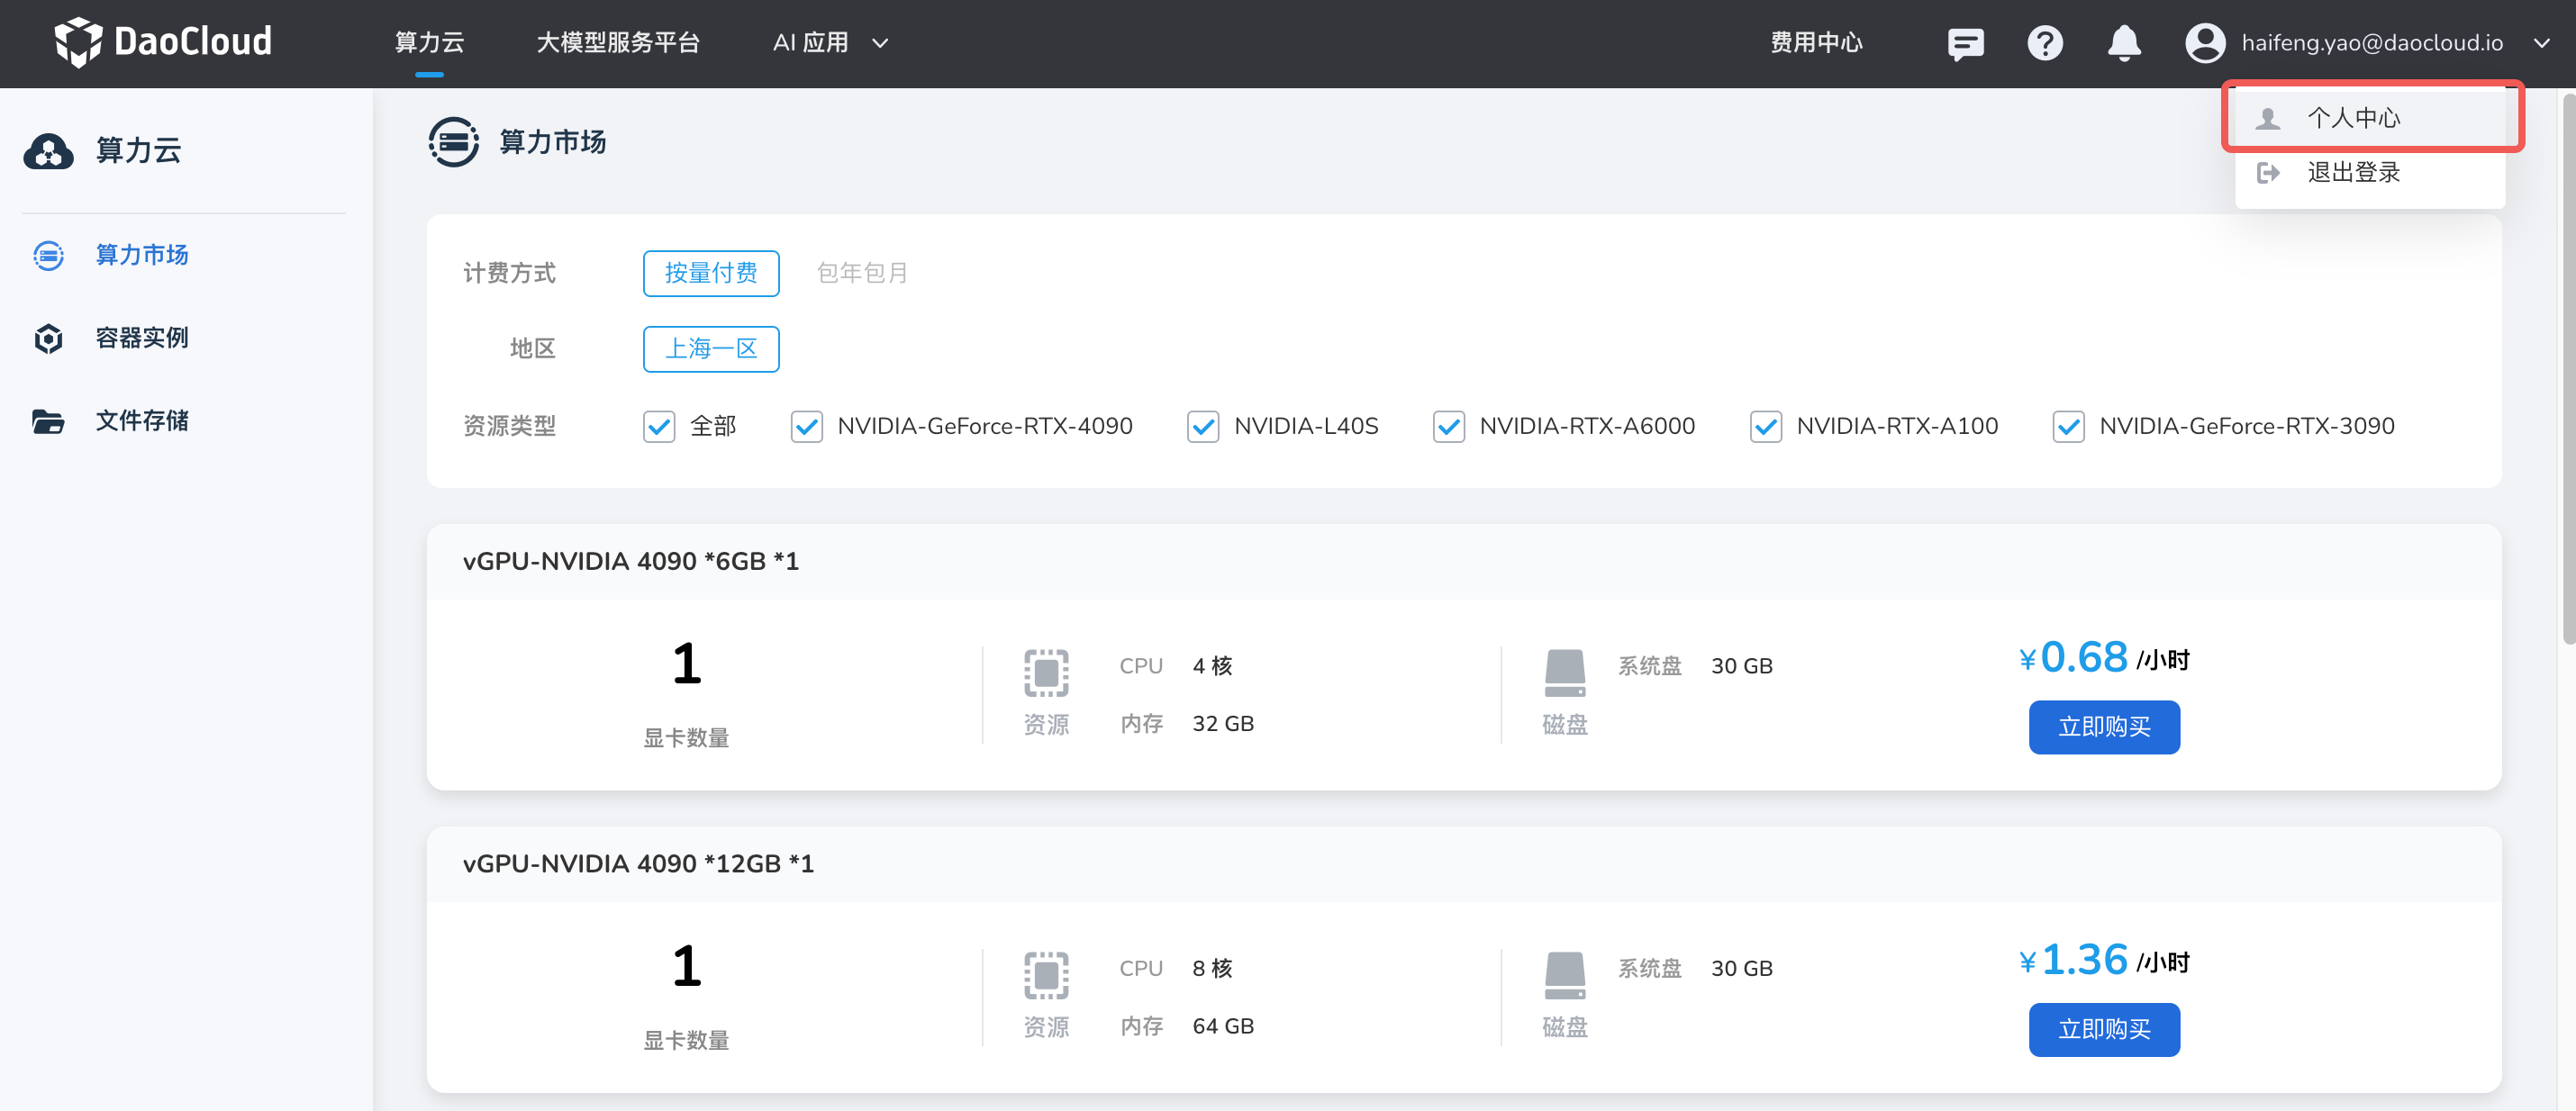This screenshot has height=1111, width=2576.
Task: Uncheck the 全部 resource type checkbox
Action: [x=659, y=427]
